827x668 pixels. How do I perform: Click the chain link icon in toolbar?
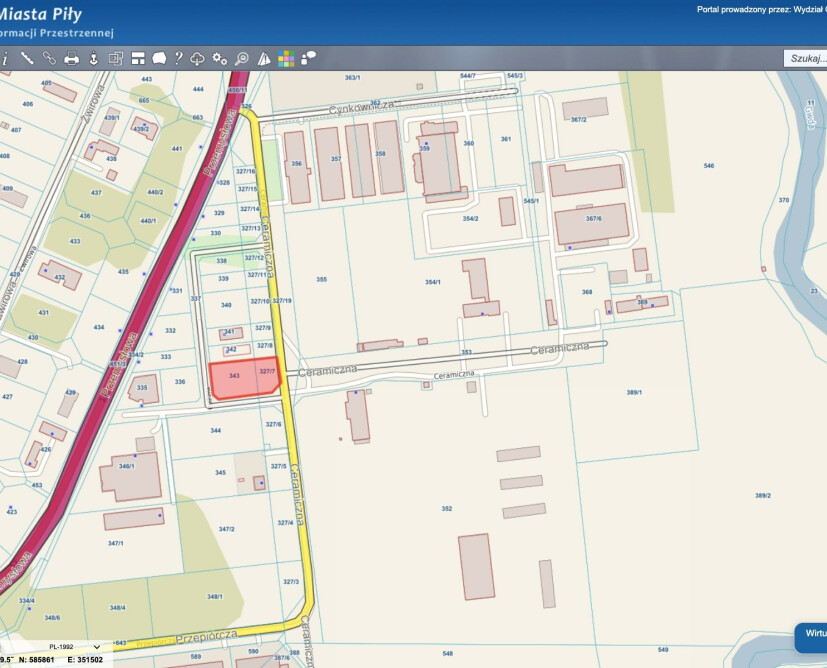pyautogui.click(x=49, y=58)
